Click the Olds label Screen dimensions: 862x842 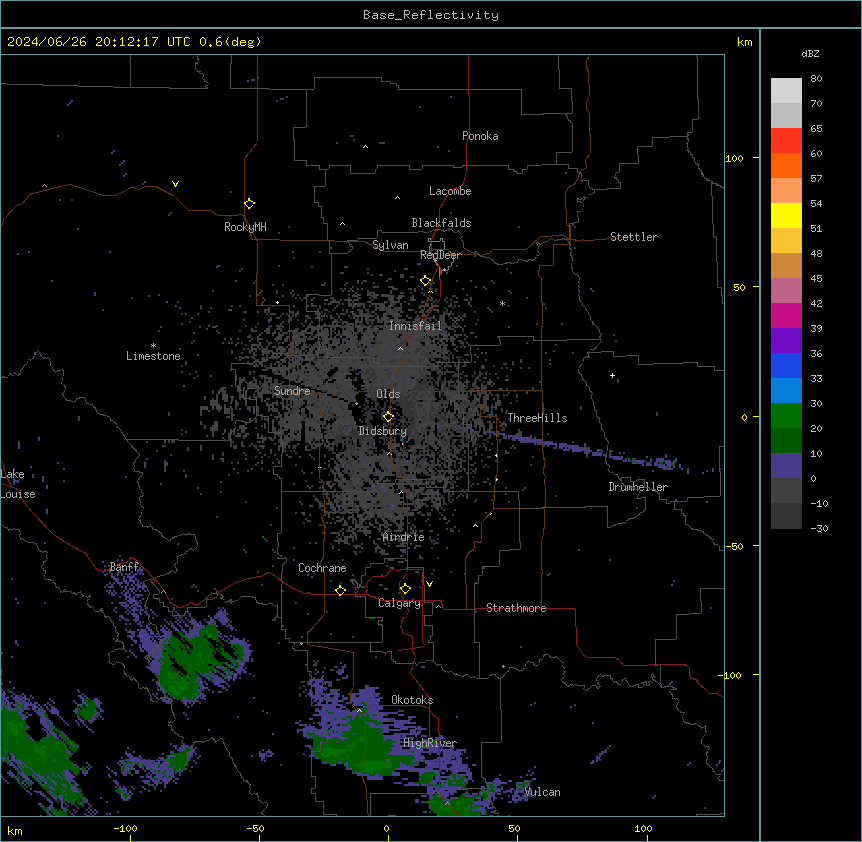[x=388, y=394]
